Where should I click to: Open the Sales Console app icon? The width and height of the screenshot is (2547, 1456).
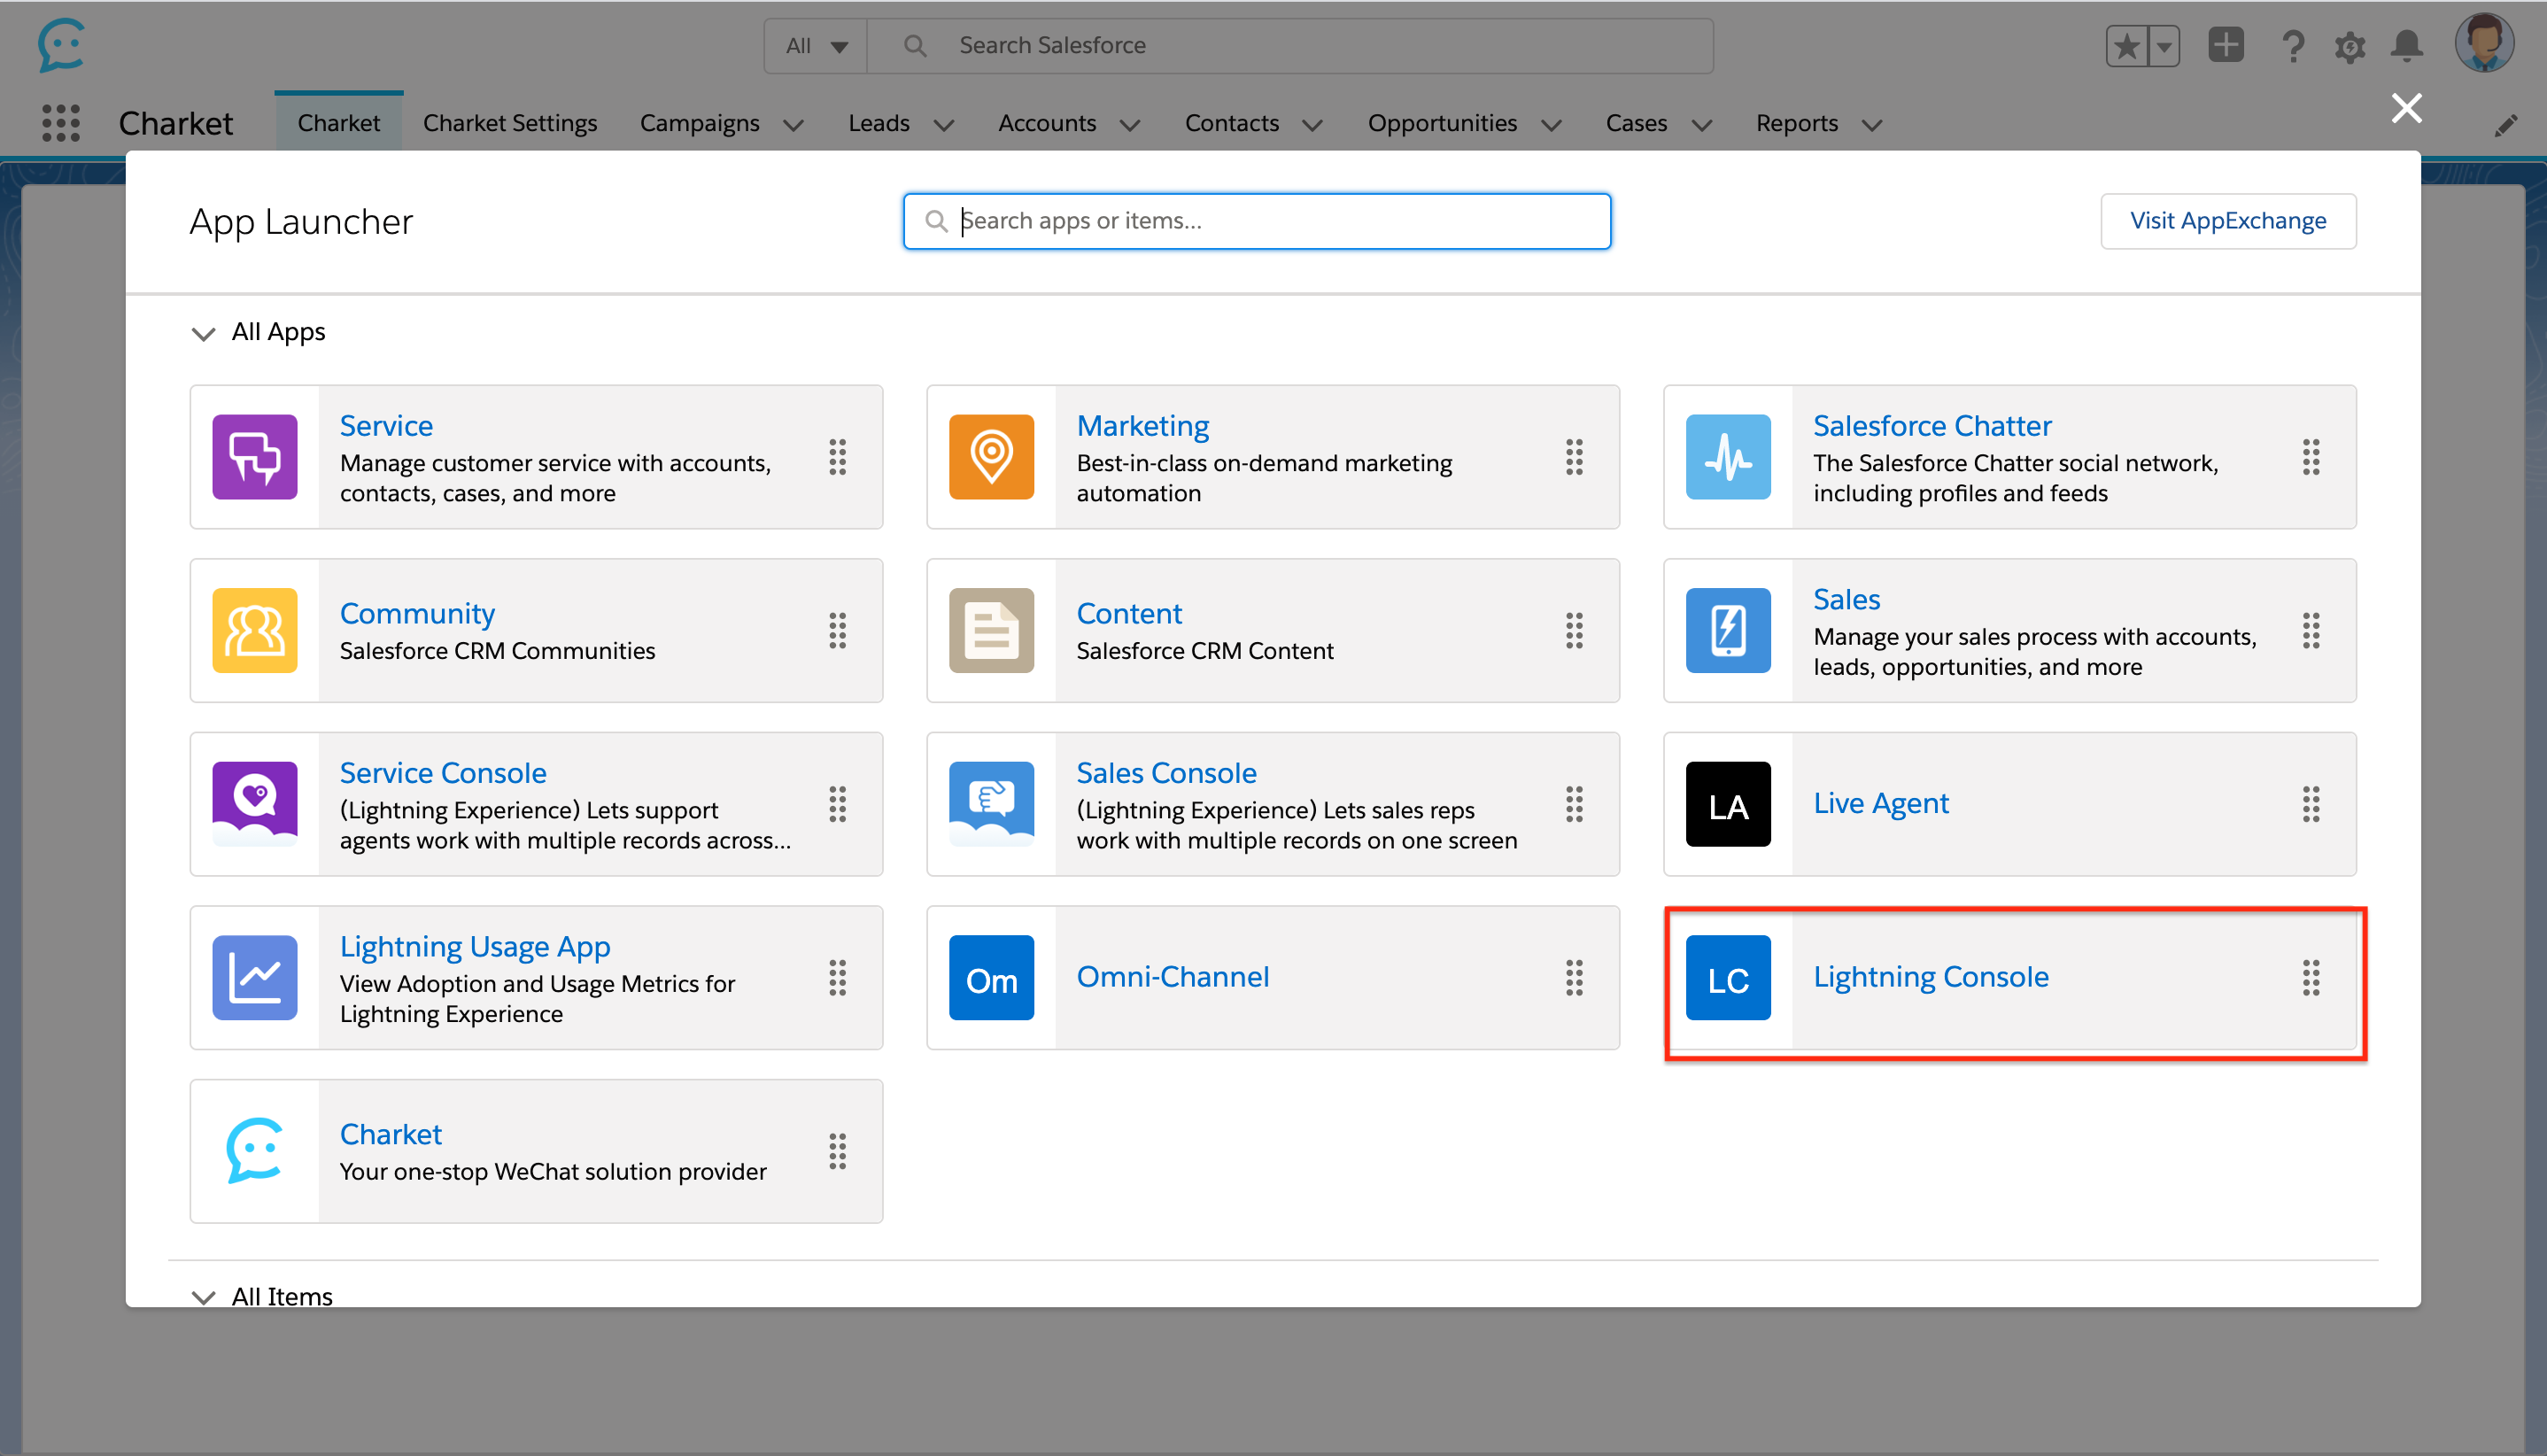991,804
